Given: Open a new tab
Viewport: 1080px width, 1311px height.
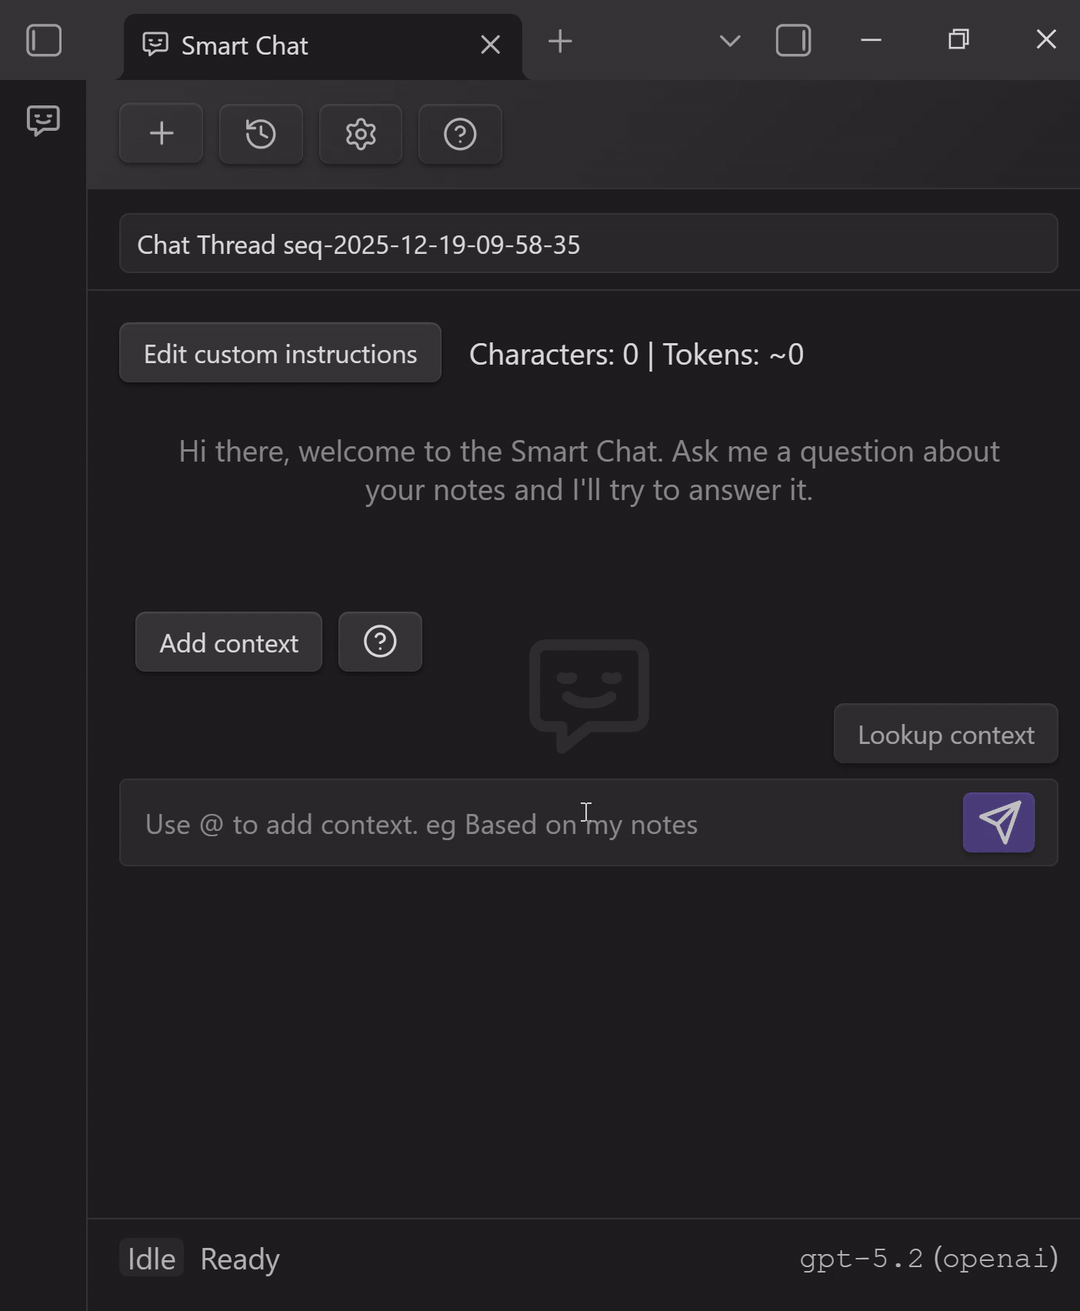Looking at the screenshot, I should pyautogui.click(x=560, y=41).
